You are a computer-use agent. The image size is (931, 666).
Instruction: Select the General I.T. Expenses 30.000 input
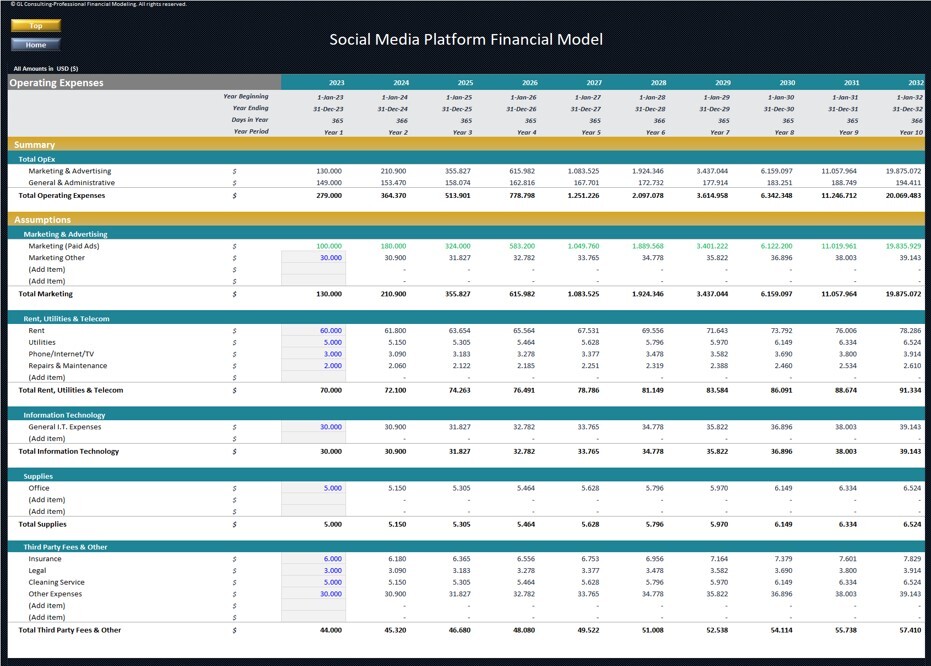pos(313,427)
